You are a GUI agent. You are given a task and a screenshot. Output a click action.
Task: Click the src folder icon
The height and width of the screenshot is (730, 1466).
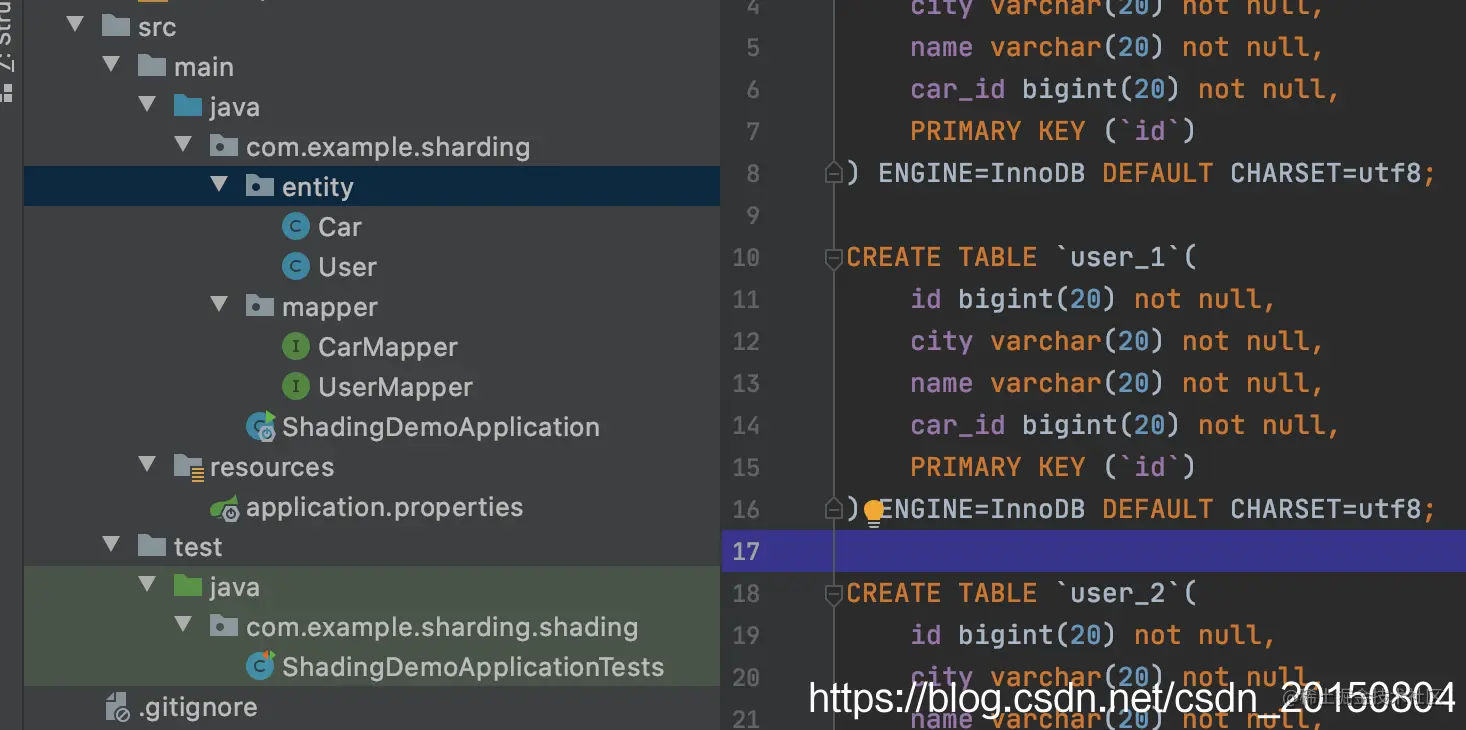tap(116, 26)
